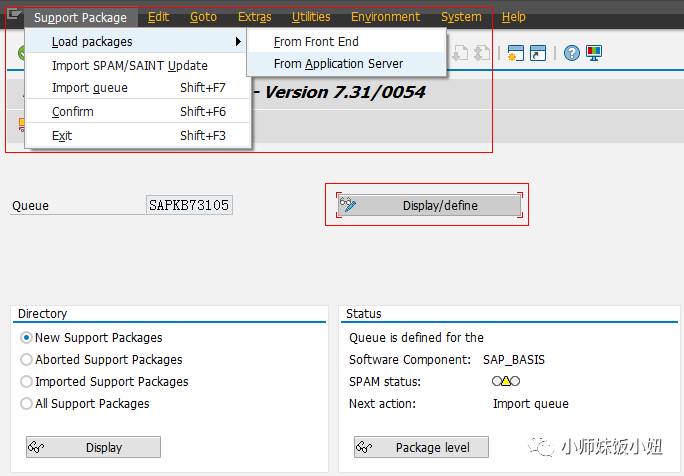This screenshot has height=476, width=684.
Task: Open the Environment menu
Action: tap(385, 17)
